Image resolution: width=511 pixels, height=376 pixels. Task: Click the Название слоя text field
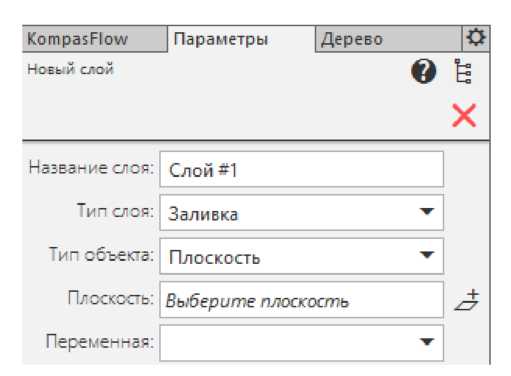coord(302,169)
